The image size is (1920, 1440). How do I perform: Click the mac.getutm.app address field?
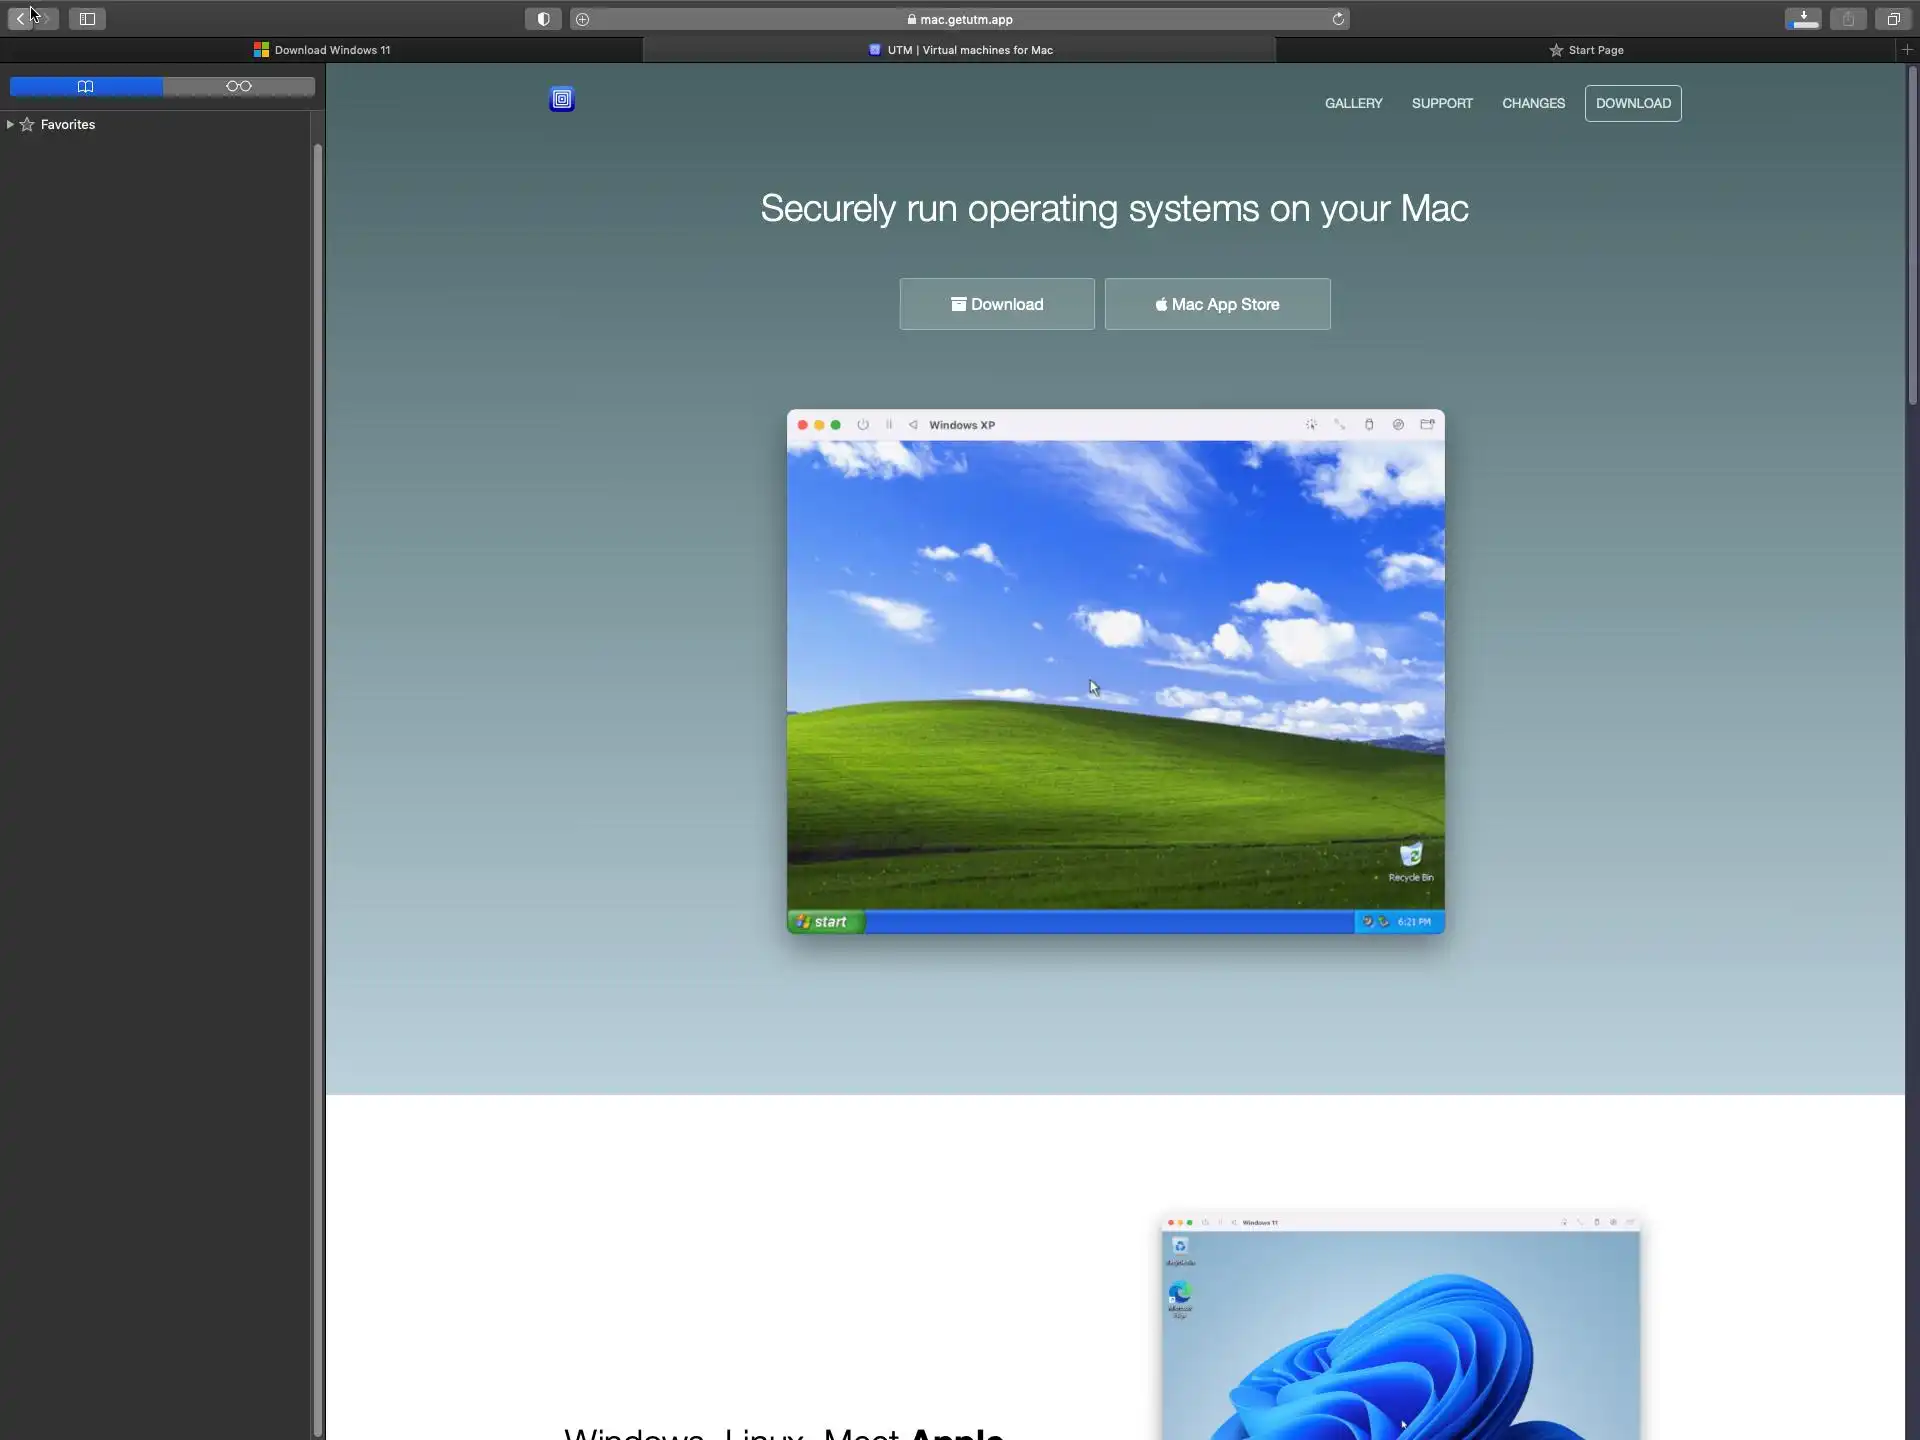(965, 19)
